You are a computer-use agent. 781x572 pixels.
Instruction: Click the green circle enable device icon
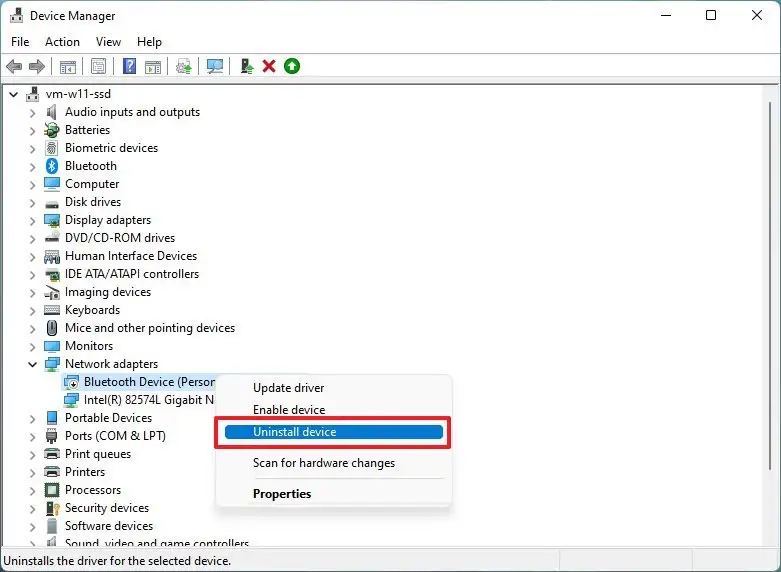292,66
